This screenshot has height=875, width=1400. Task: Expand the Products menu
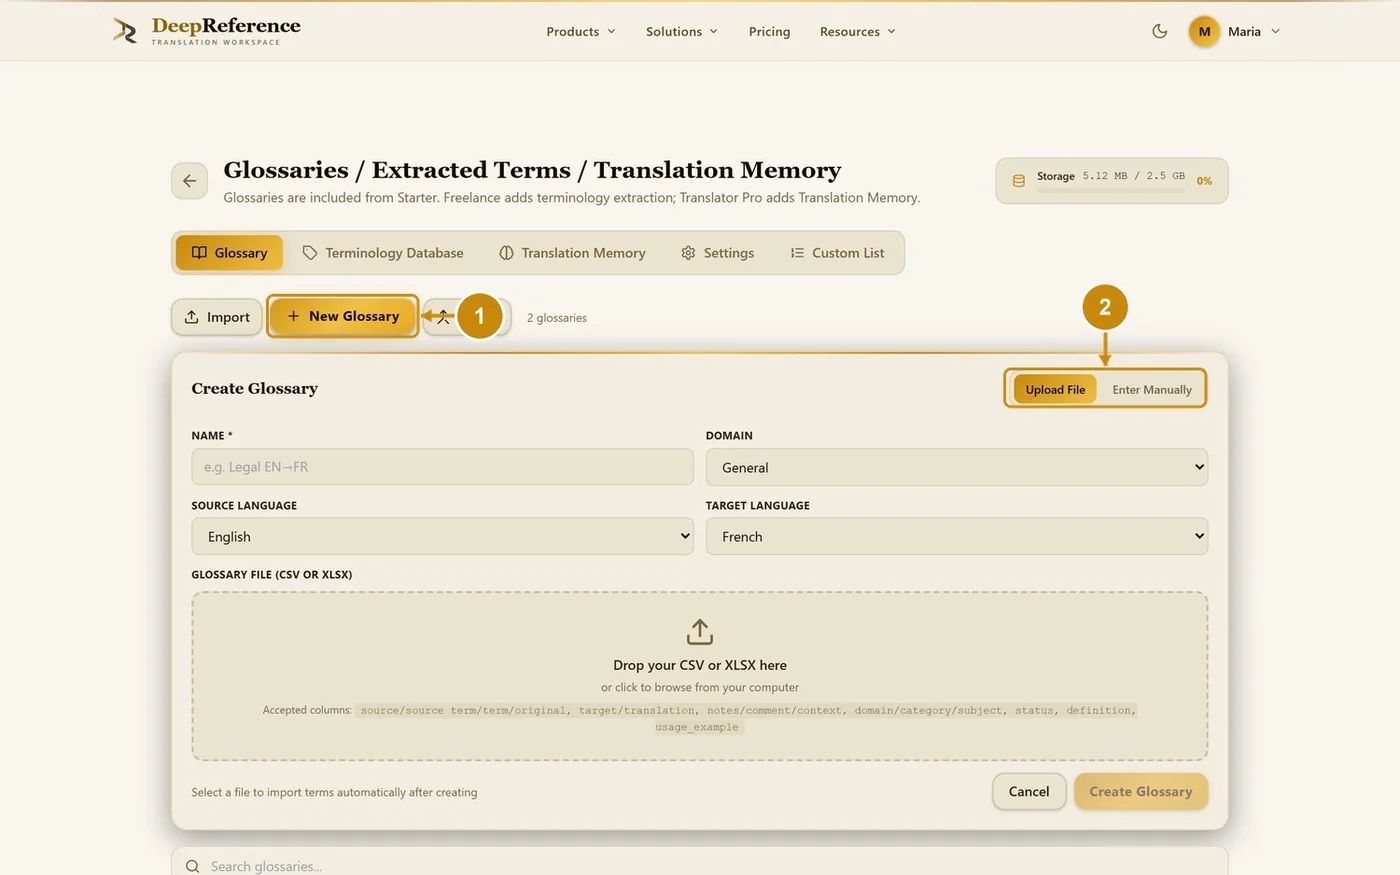[581, 31]
